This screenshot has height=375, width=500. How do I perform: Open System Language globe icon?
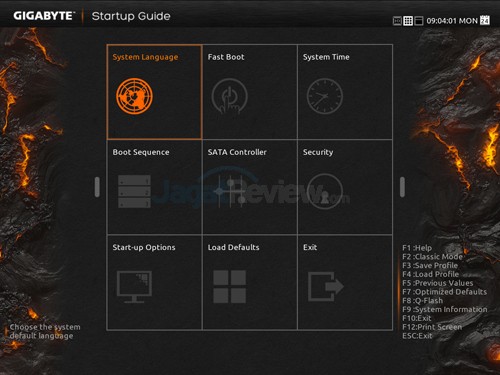click(134, 96)
